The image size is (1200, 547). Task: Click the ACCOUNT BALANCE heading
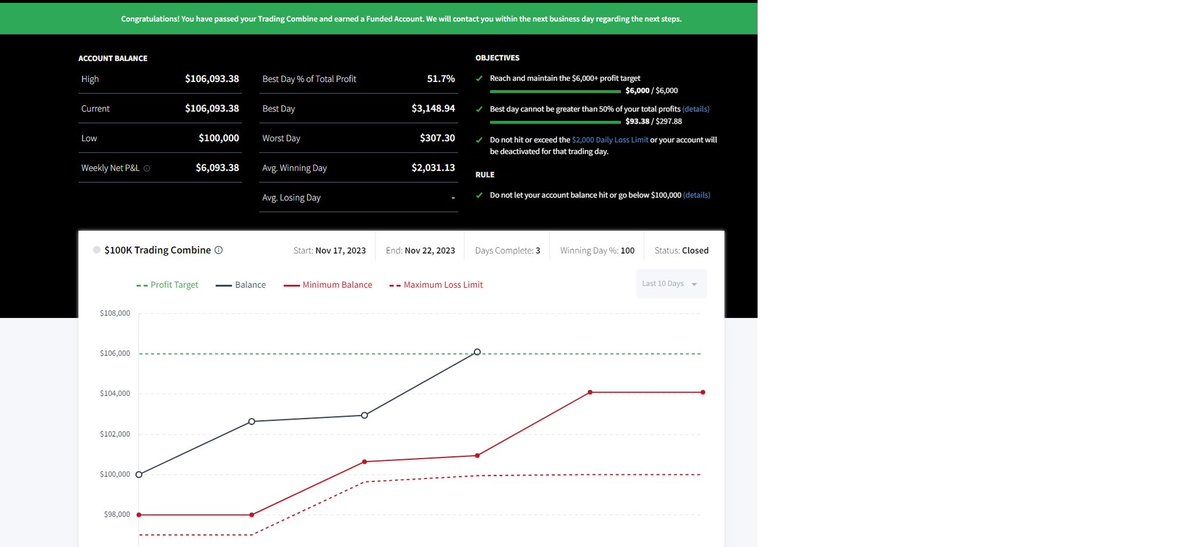(x=113, y=58)
